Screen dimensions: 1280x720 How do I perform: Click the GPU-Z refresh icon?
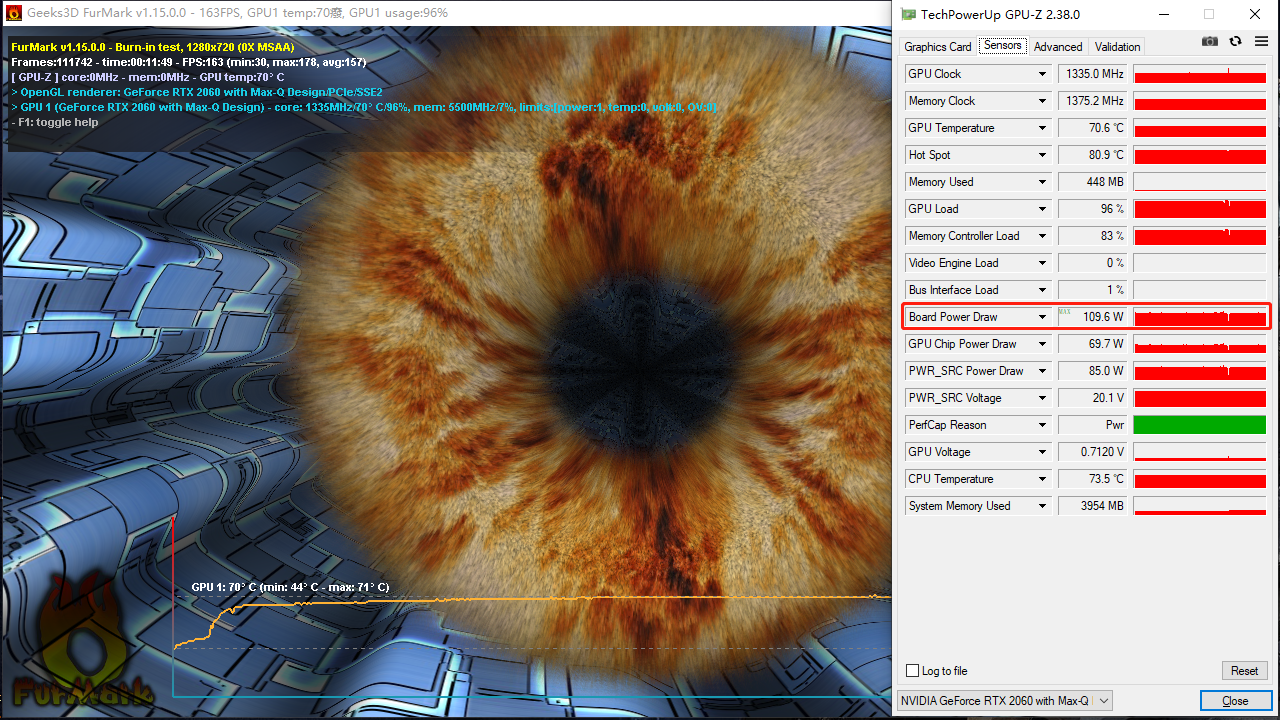(x=1236, y=41)
